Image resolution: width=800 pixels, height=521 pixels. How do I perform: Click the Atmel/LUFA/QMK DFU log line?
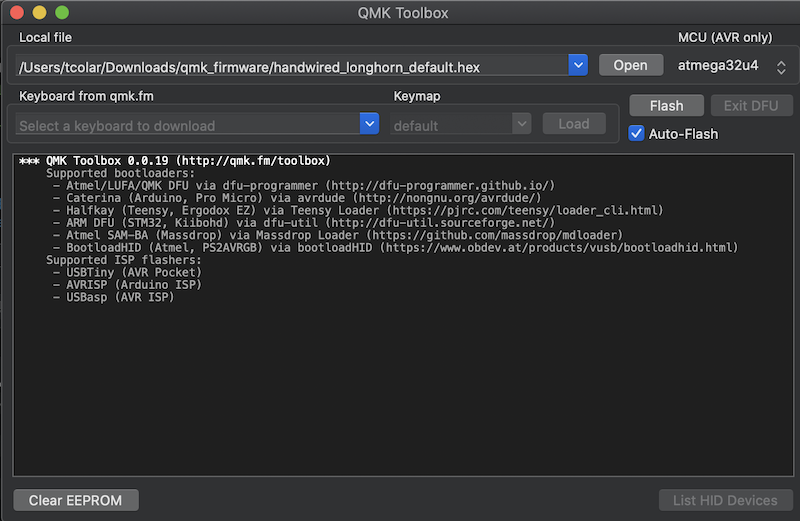coord(304,186)
